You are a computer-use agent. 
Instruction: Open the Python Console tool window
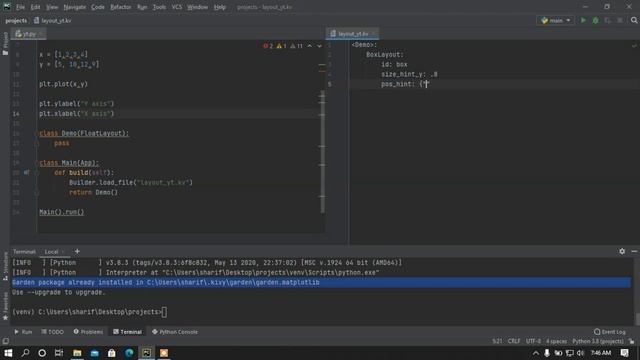175,332
